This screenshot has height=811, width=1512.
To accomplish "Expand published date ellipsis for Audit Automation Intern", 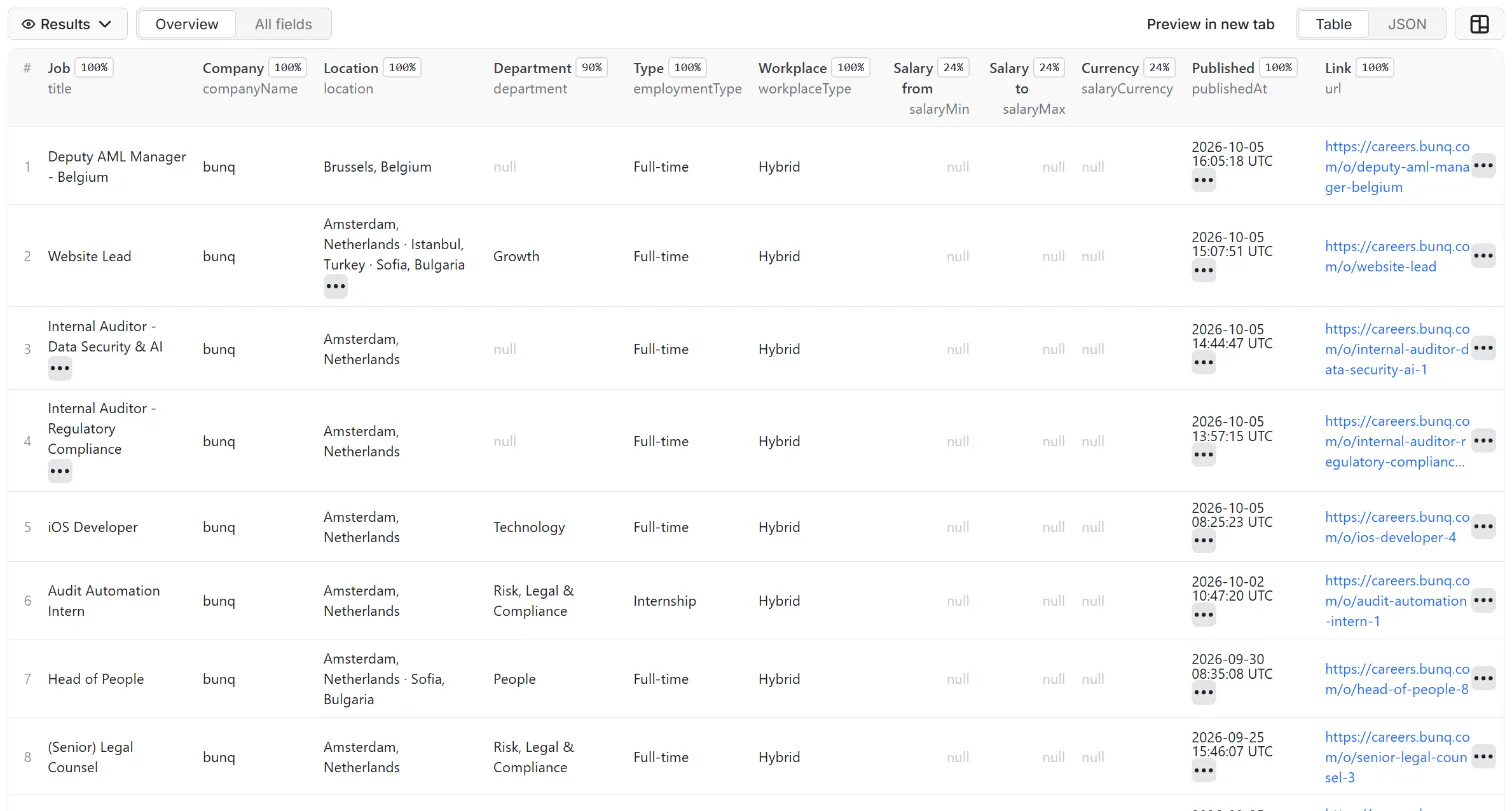I will (x=1204, y=615).
